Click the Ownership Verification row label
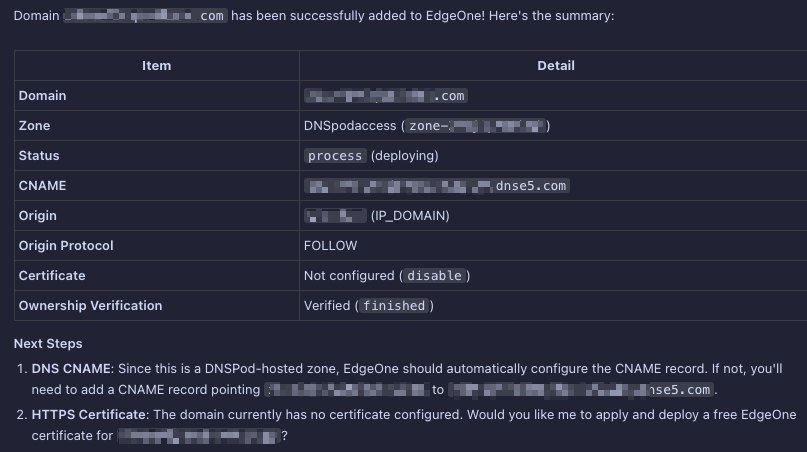807x452 pixels. [91, 306]
